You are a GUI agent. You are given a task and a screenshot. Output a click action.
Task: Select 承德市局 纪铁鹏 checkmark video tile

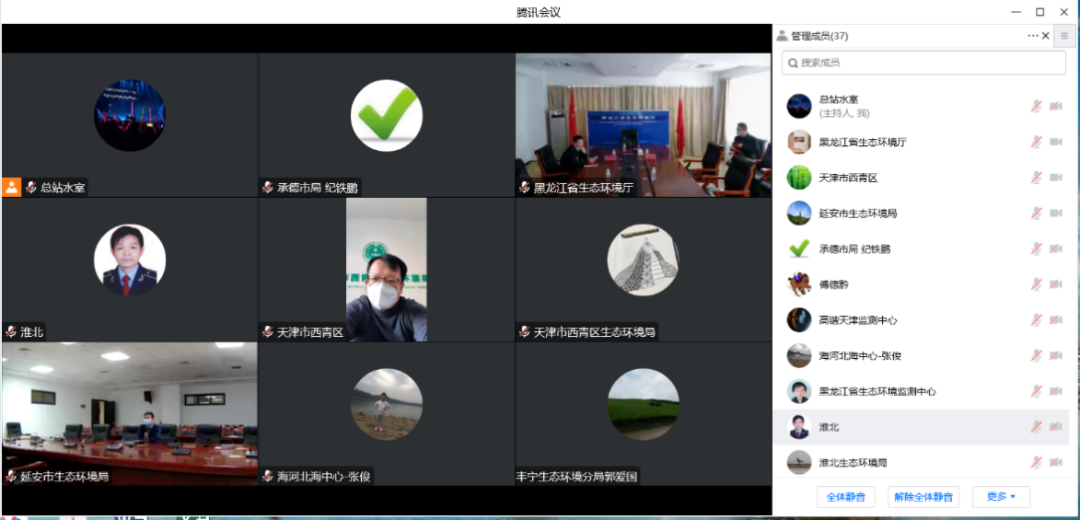[387, 125]
